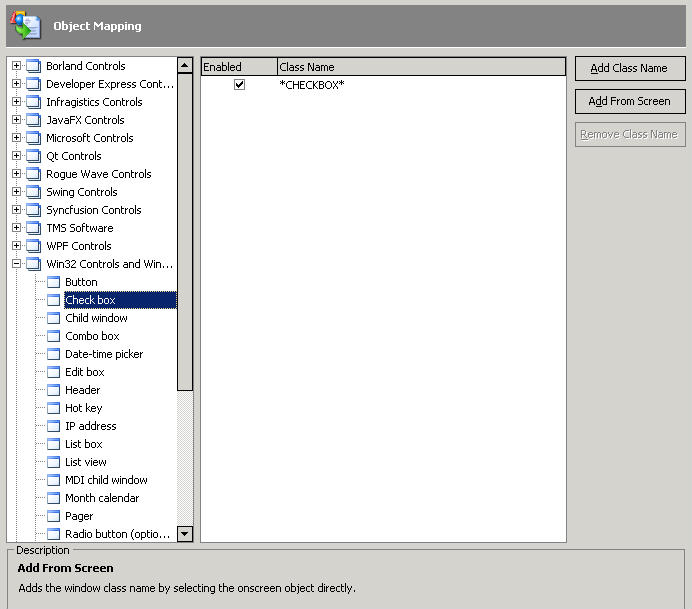
Task: Expand the Microsoft Controls node
Action: [x=16, y=138]
